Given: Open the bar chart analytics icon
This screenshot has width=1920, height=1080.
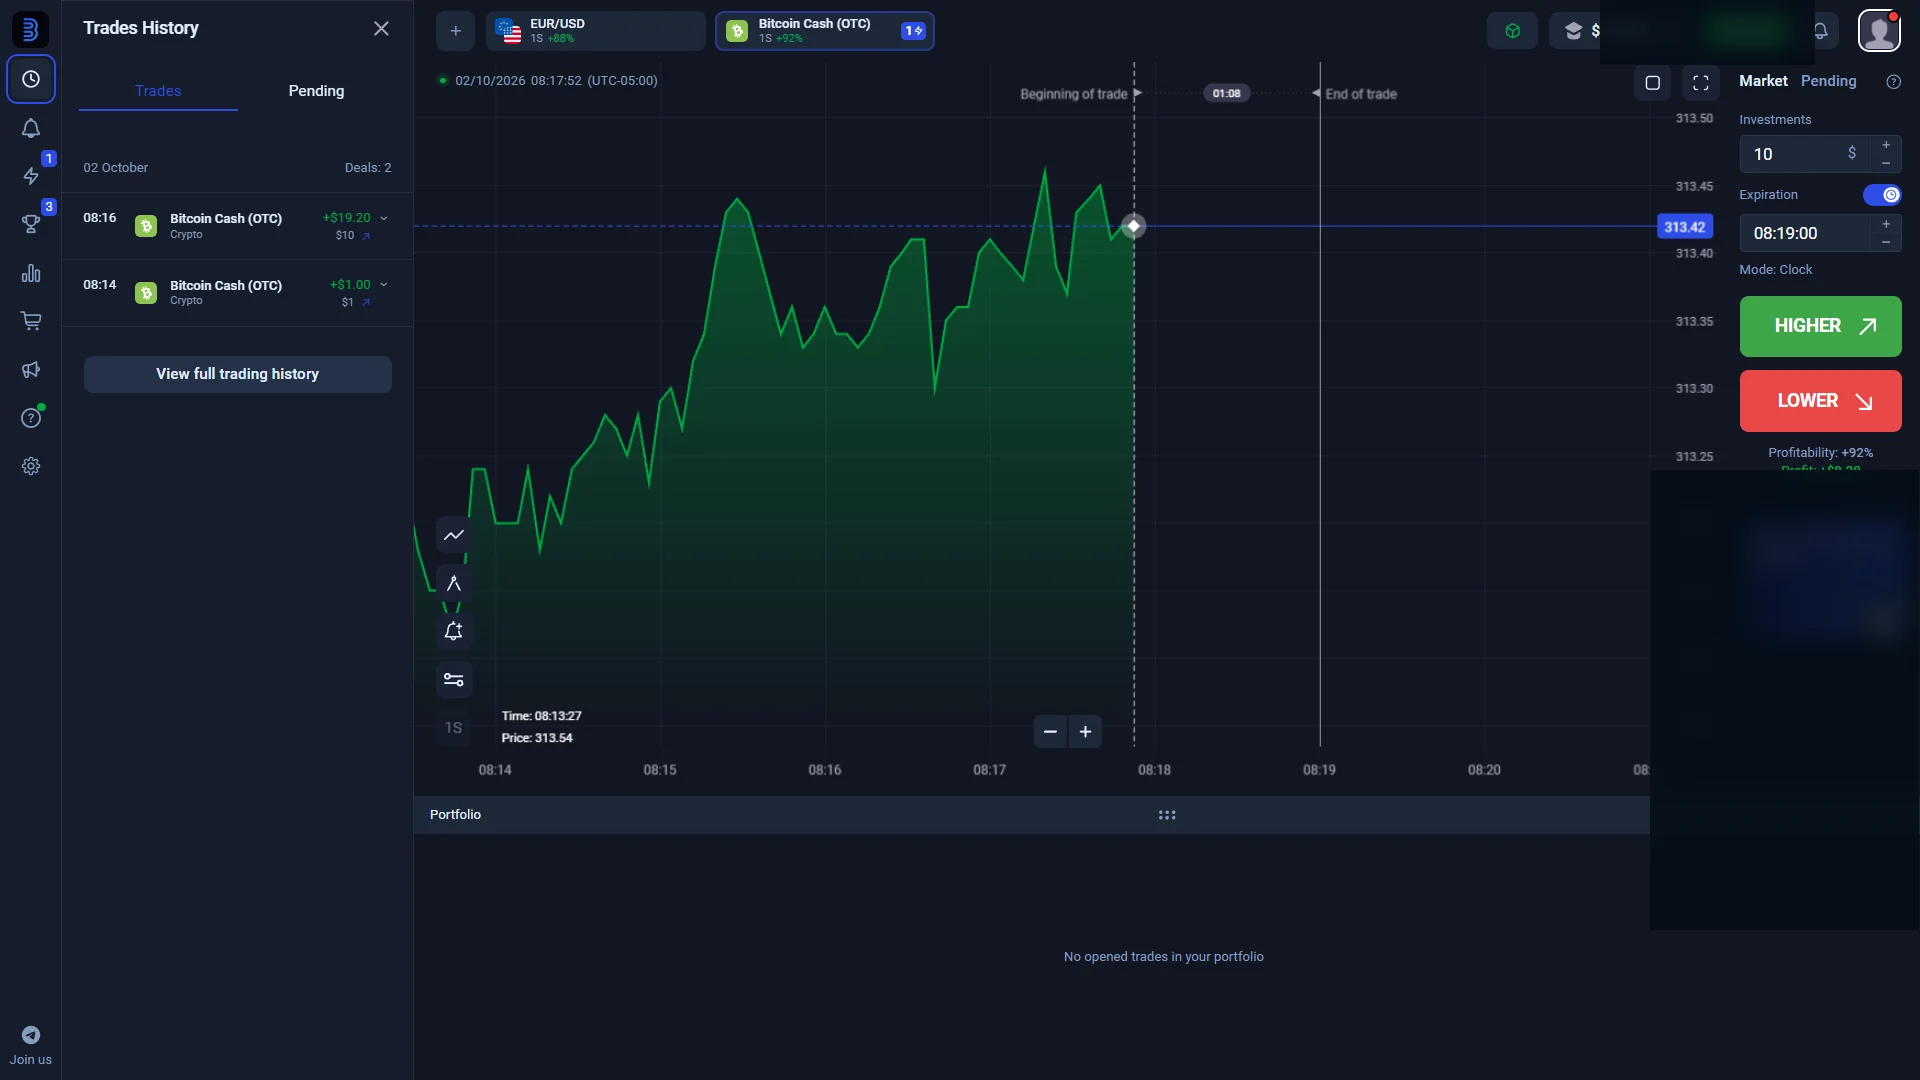Looking at the screenshot, I should pyautogui.click(x=31, y=273).
